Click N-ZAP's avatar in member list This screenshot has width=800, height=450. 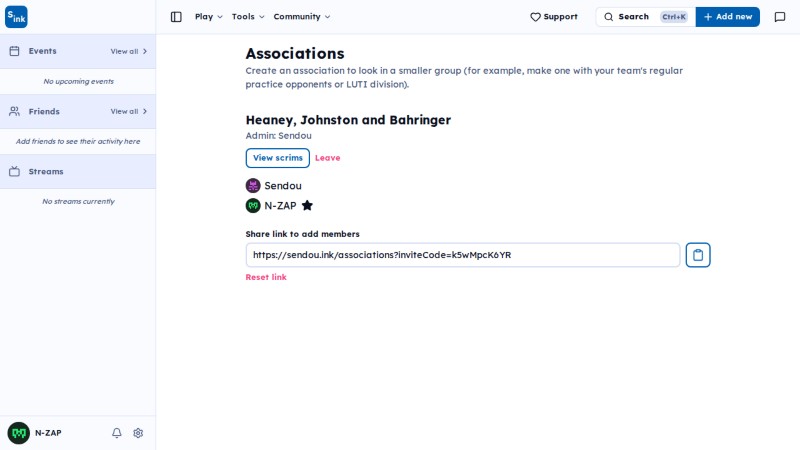tap(253, 206)
